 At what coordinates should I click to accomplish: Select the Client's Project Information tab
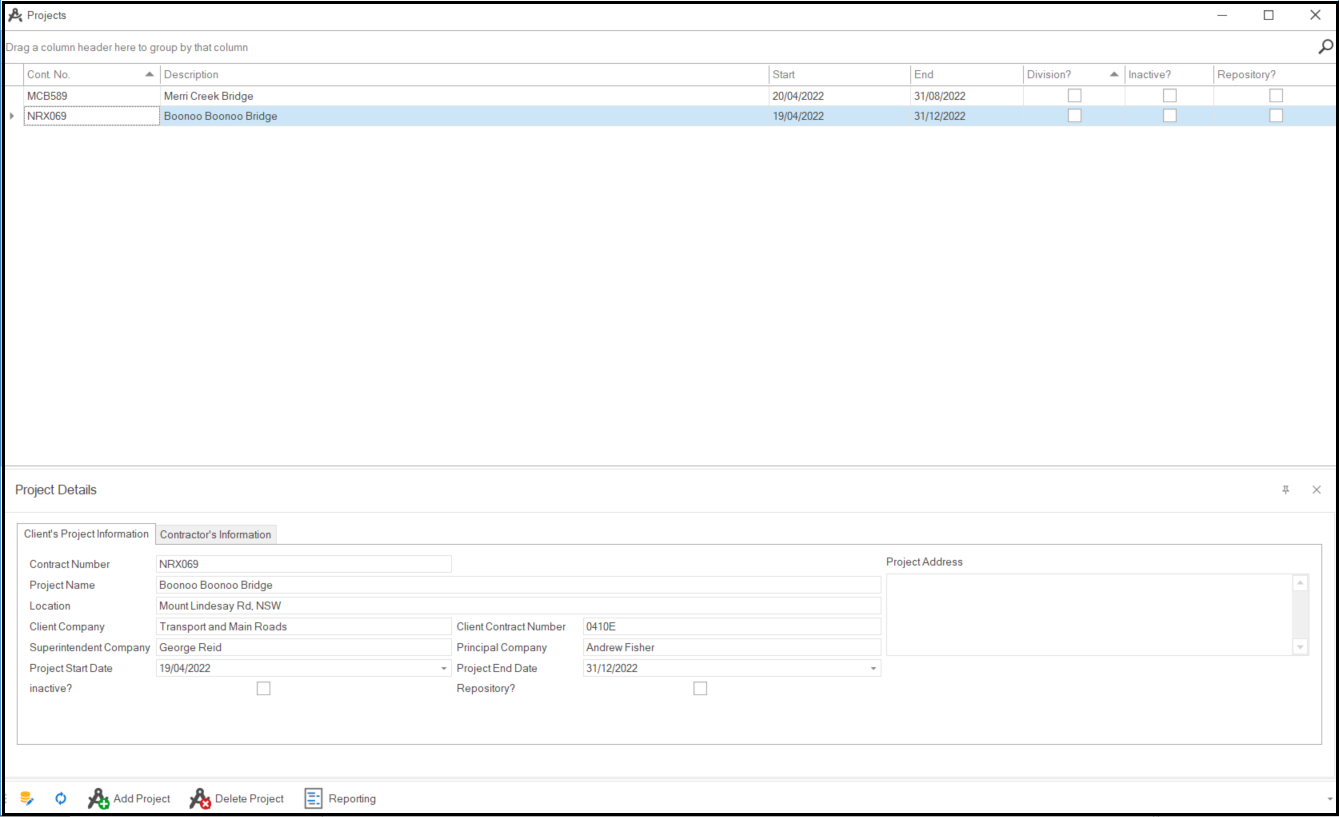[x=86, y=534]
